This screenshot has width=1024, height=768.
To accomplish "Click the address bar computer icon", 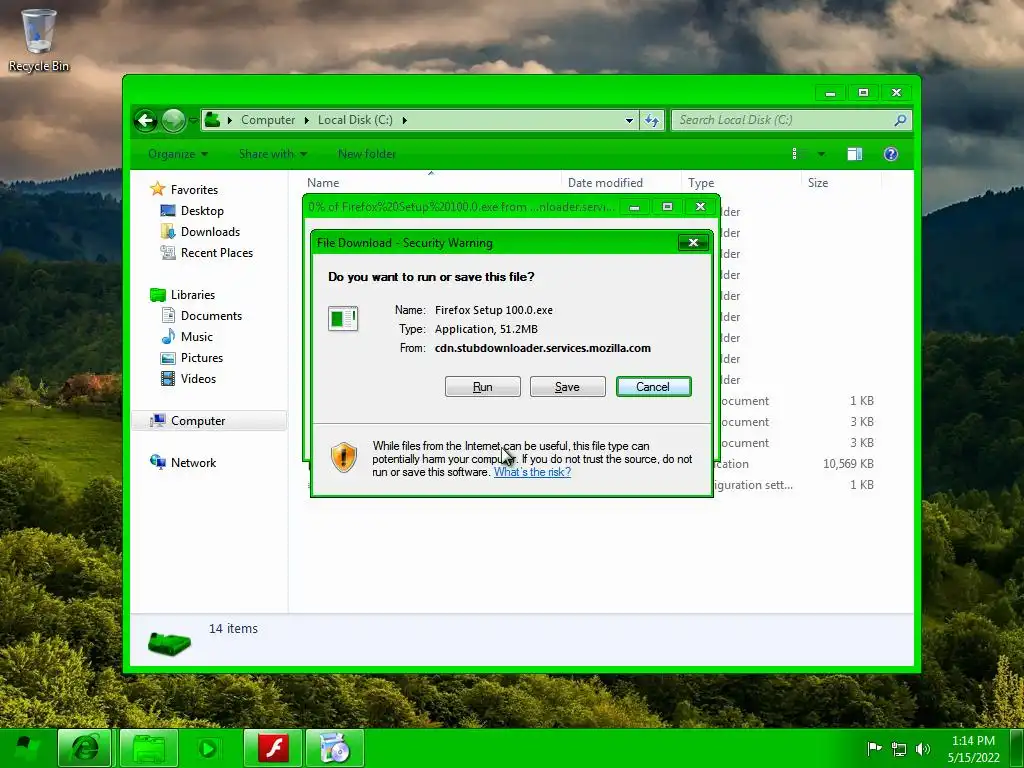I will point(212,120).
